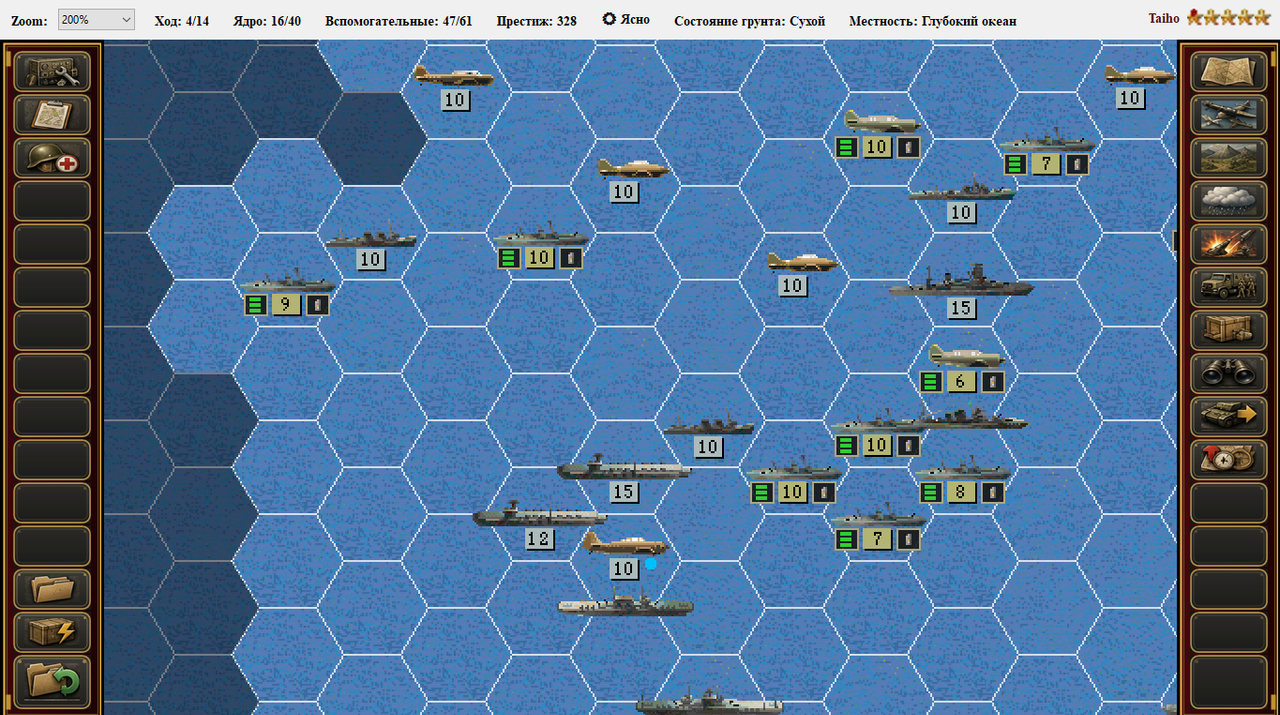Click the Состояние грунта: Сухой label
The image size is (1280, 715).
click(x=750, y=20)
